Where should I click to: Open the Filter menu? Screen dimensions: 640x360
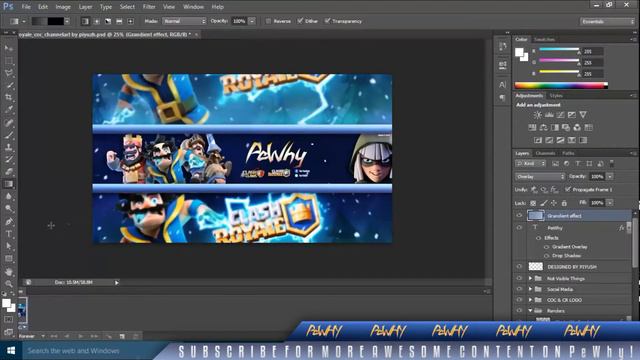(x=149, y=7)
